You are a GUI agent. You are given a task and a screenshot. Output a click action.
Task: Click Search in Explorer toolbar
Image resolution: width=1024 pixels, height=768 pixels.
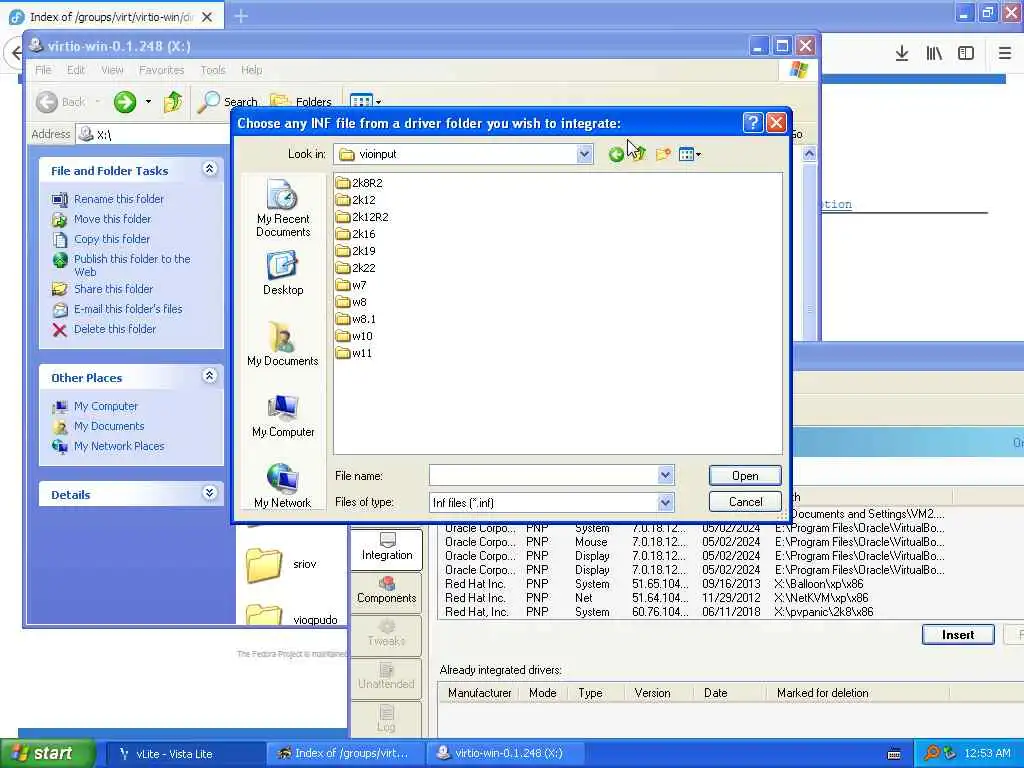(x=229, y=102)
